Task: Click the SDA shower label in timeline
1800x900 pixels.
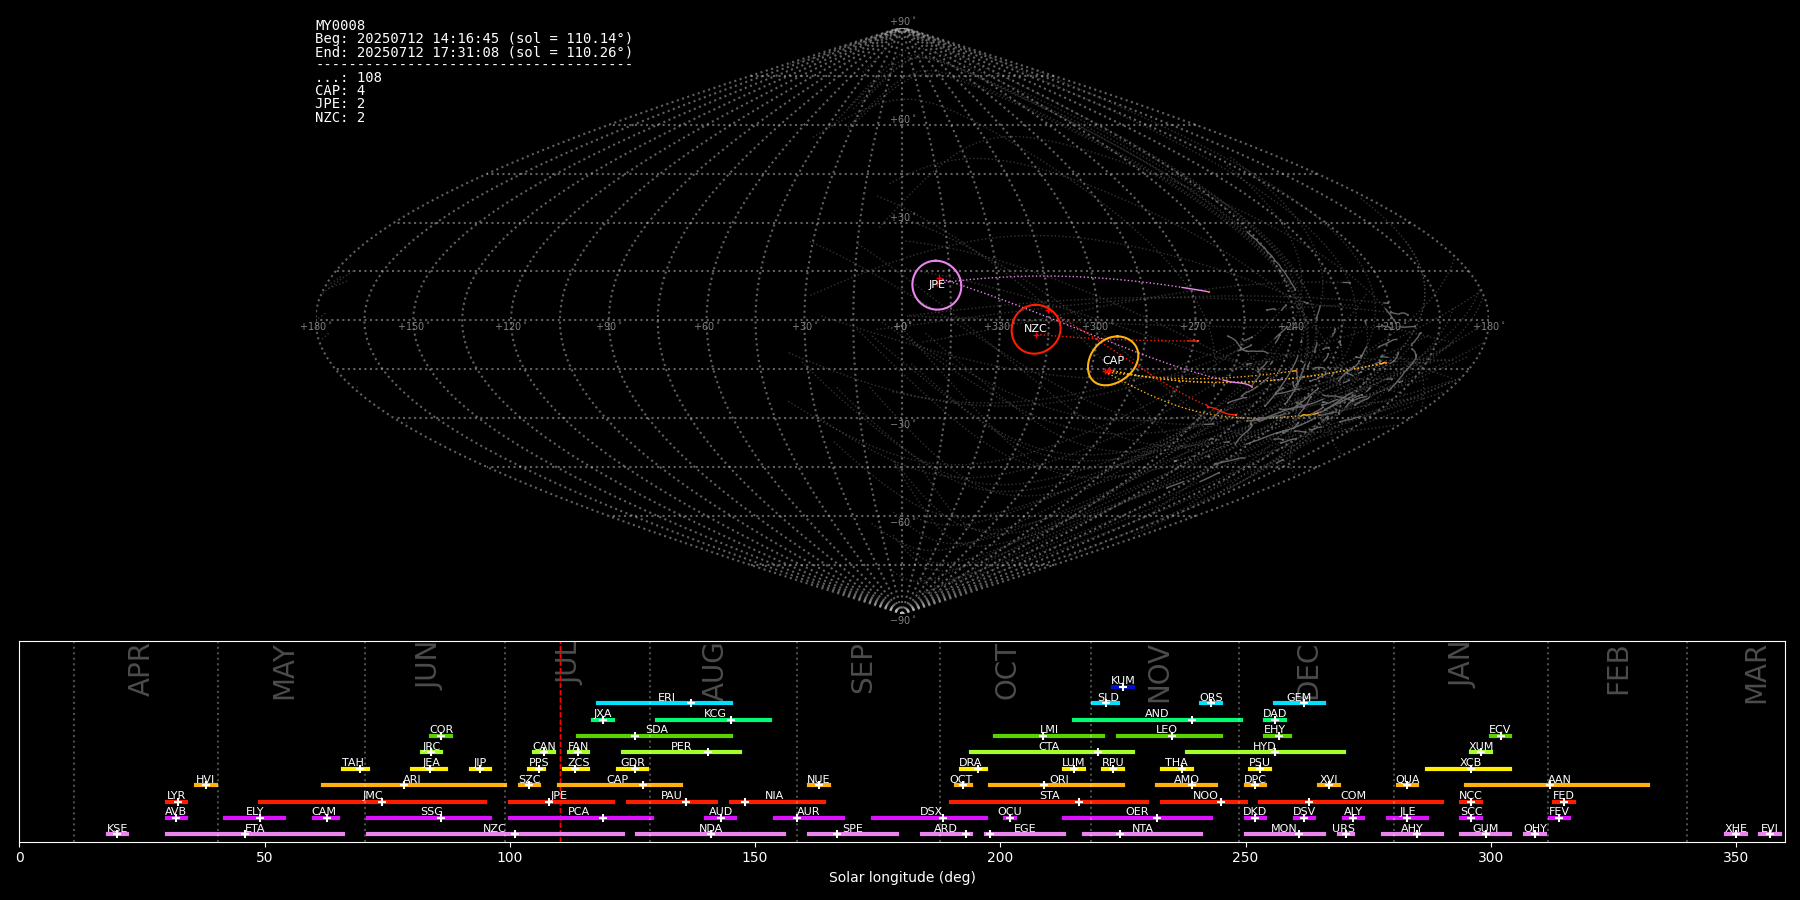Action: 656,730
